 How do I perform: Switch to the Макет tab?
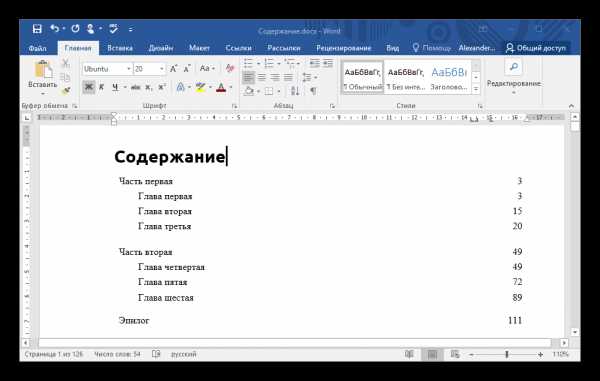(x=199, y=48)
